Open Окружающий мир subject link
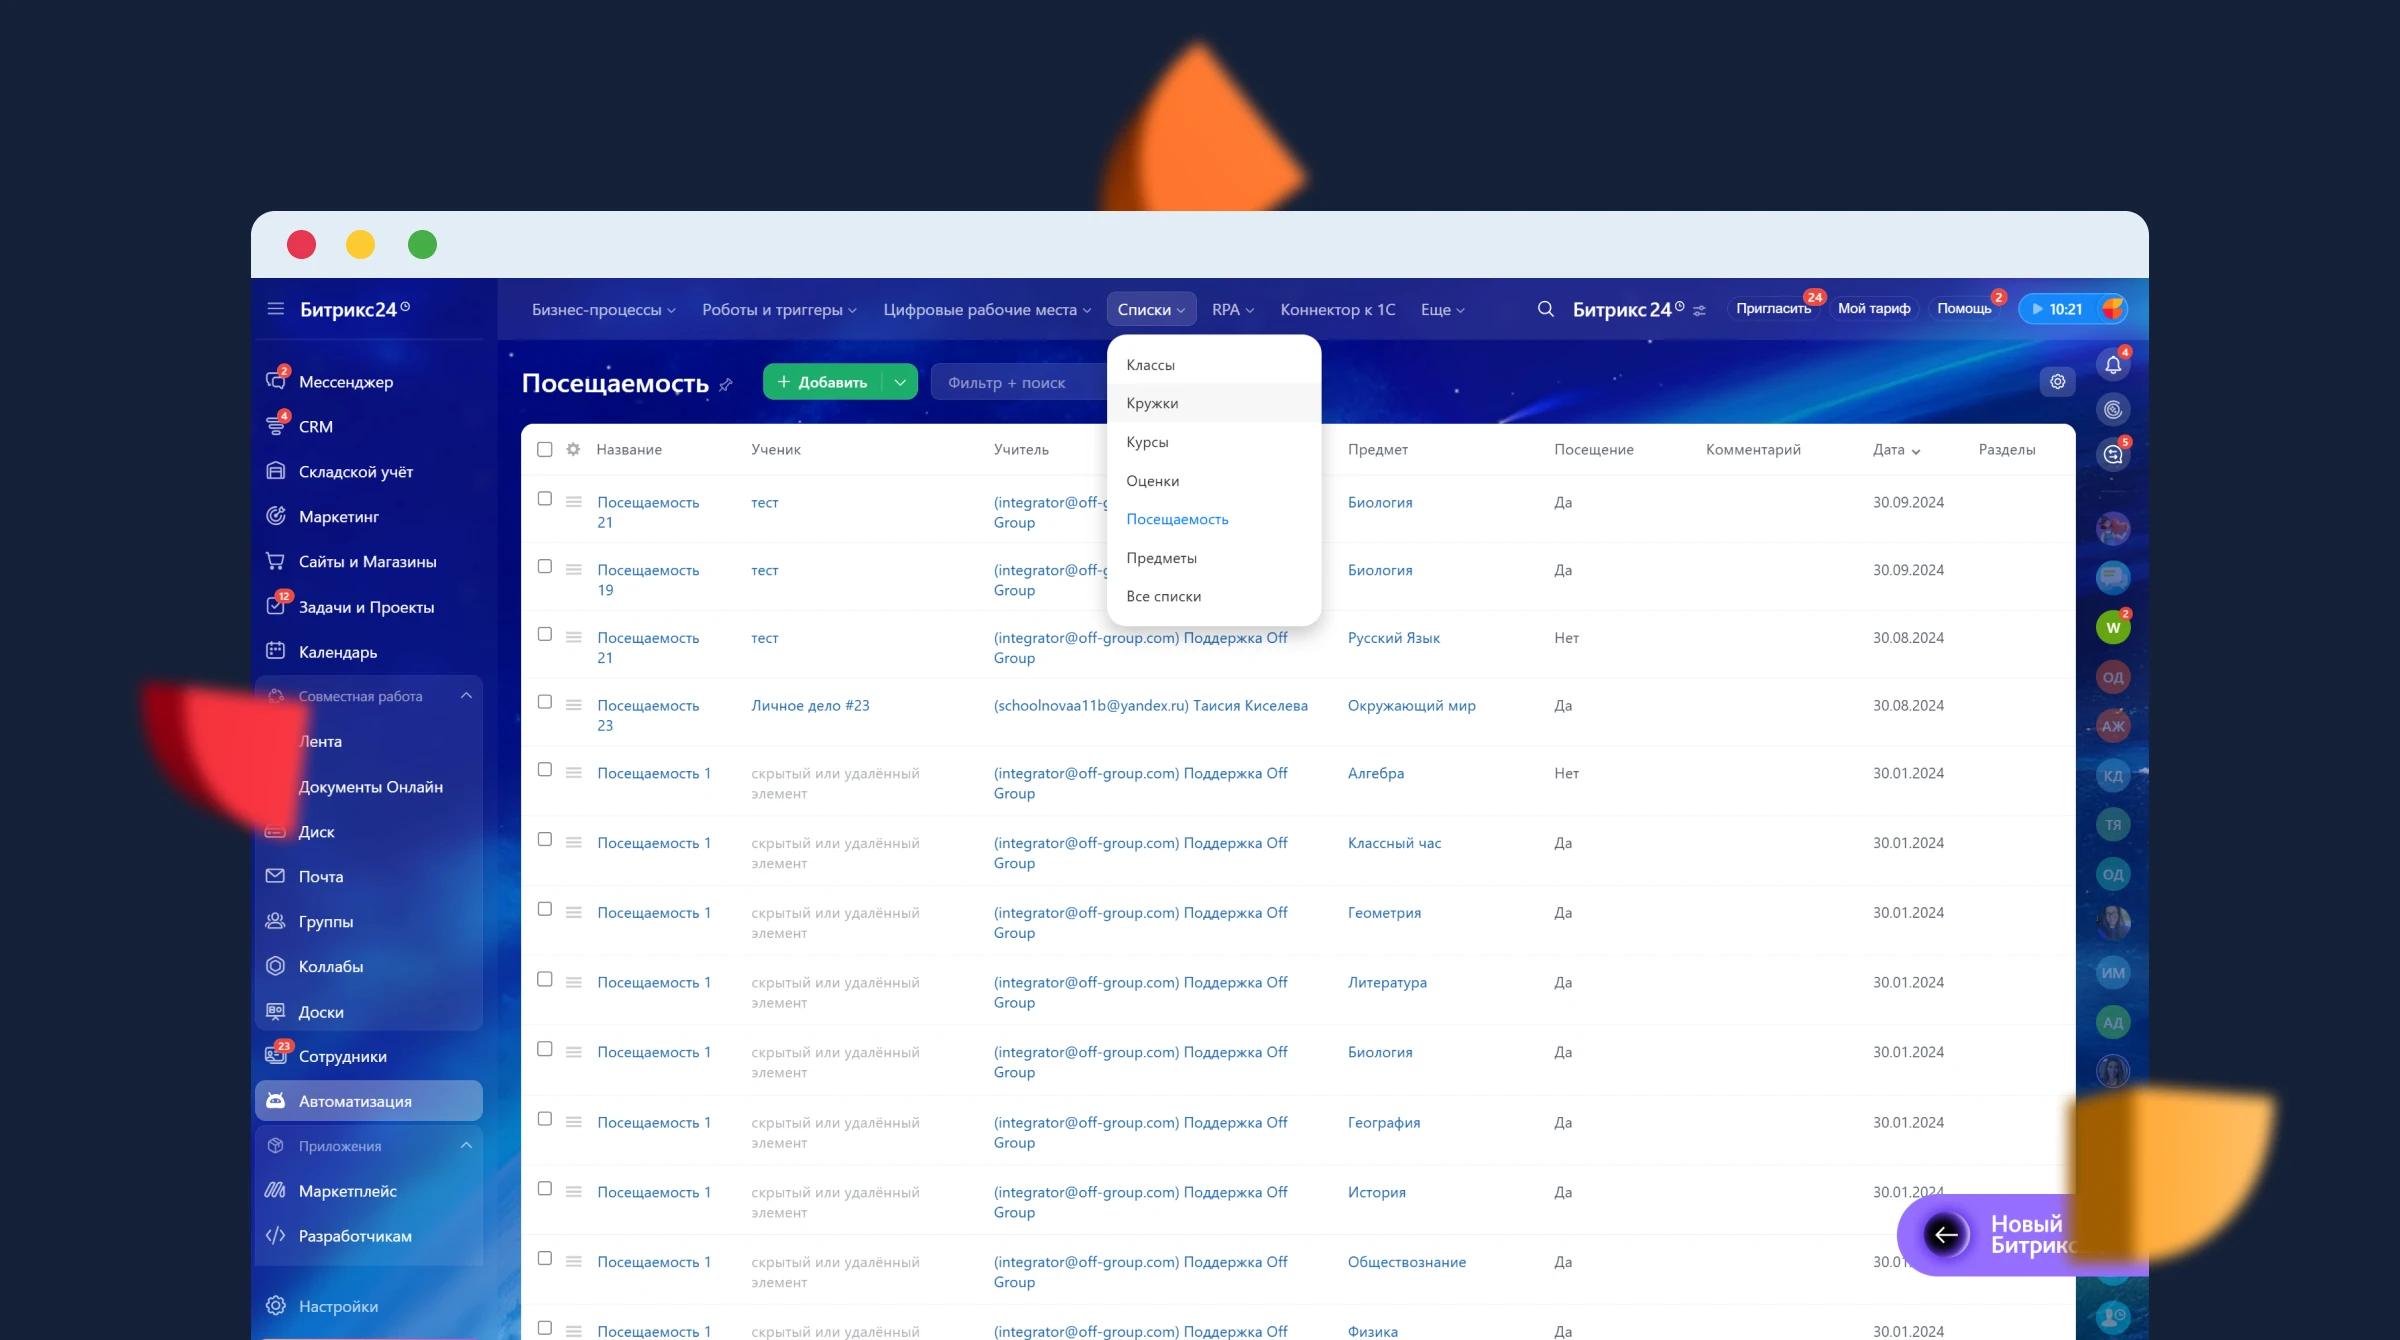The image size is (2400, 1340). click(x=1411, y=706)
